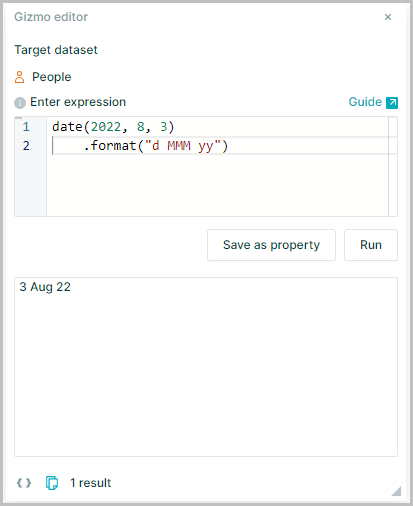Place cursor in line 1 date(2022, 8, 3)
413x506 pixels.
pos(113,127)
